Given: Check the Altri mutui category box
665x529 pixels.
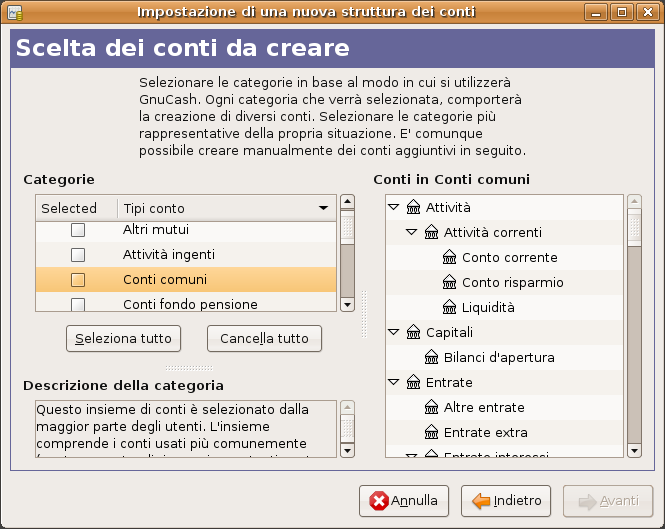Looking at the screenshot, I should click(x=78, y=230).
